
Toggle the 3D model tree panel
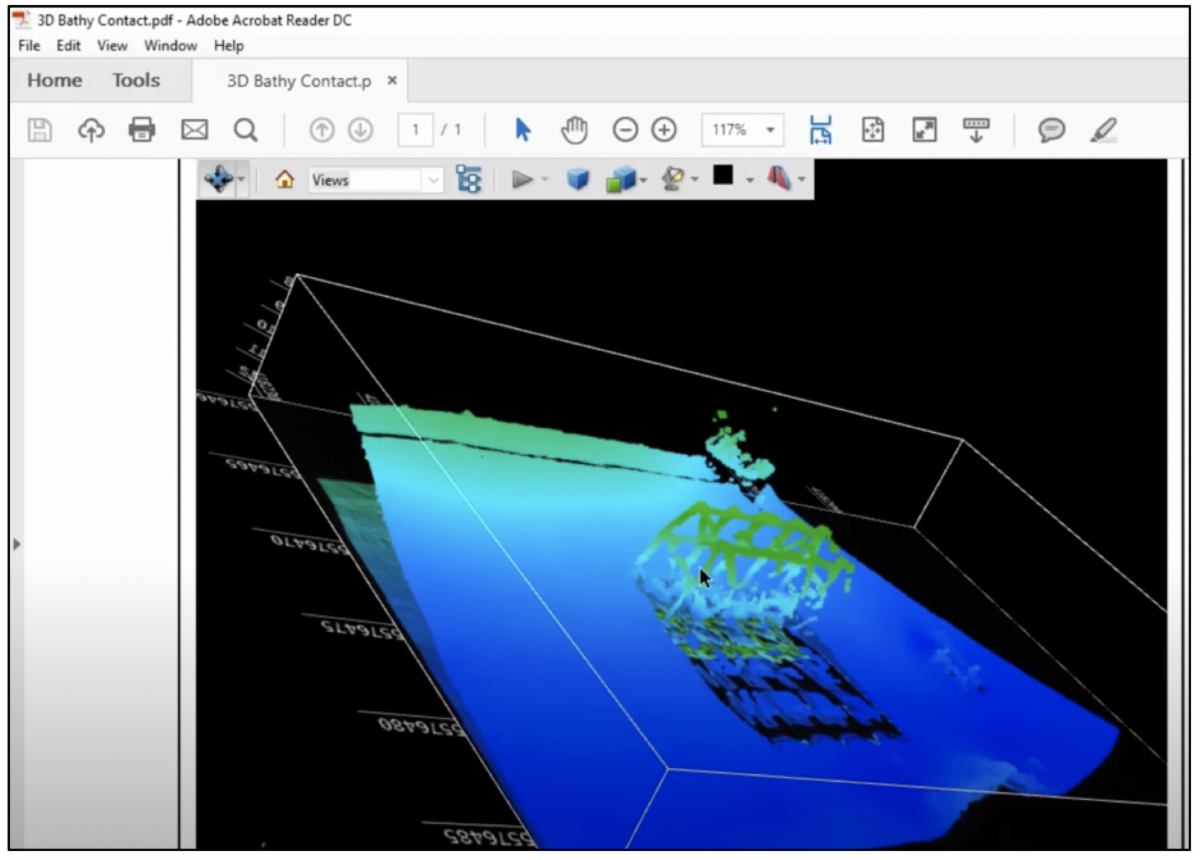(468, 179)
